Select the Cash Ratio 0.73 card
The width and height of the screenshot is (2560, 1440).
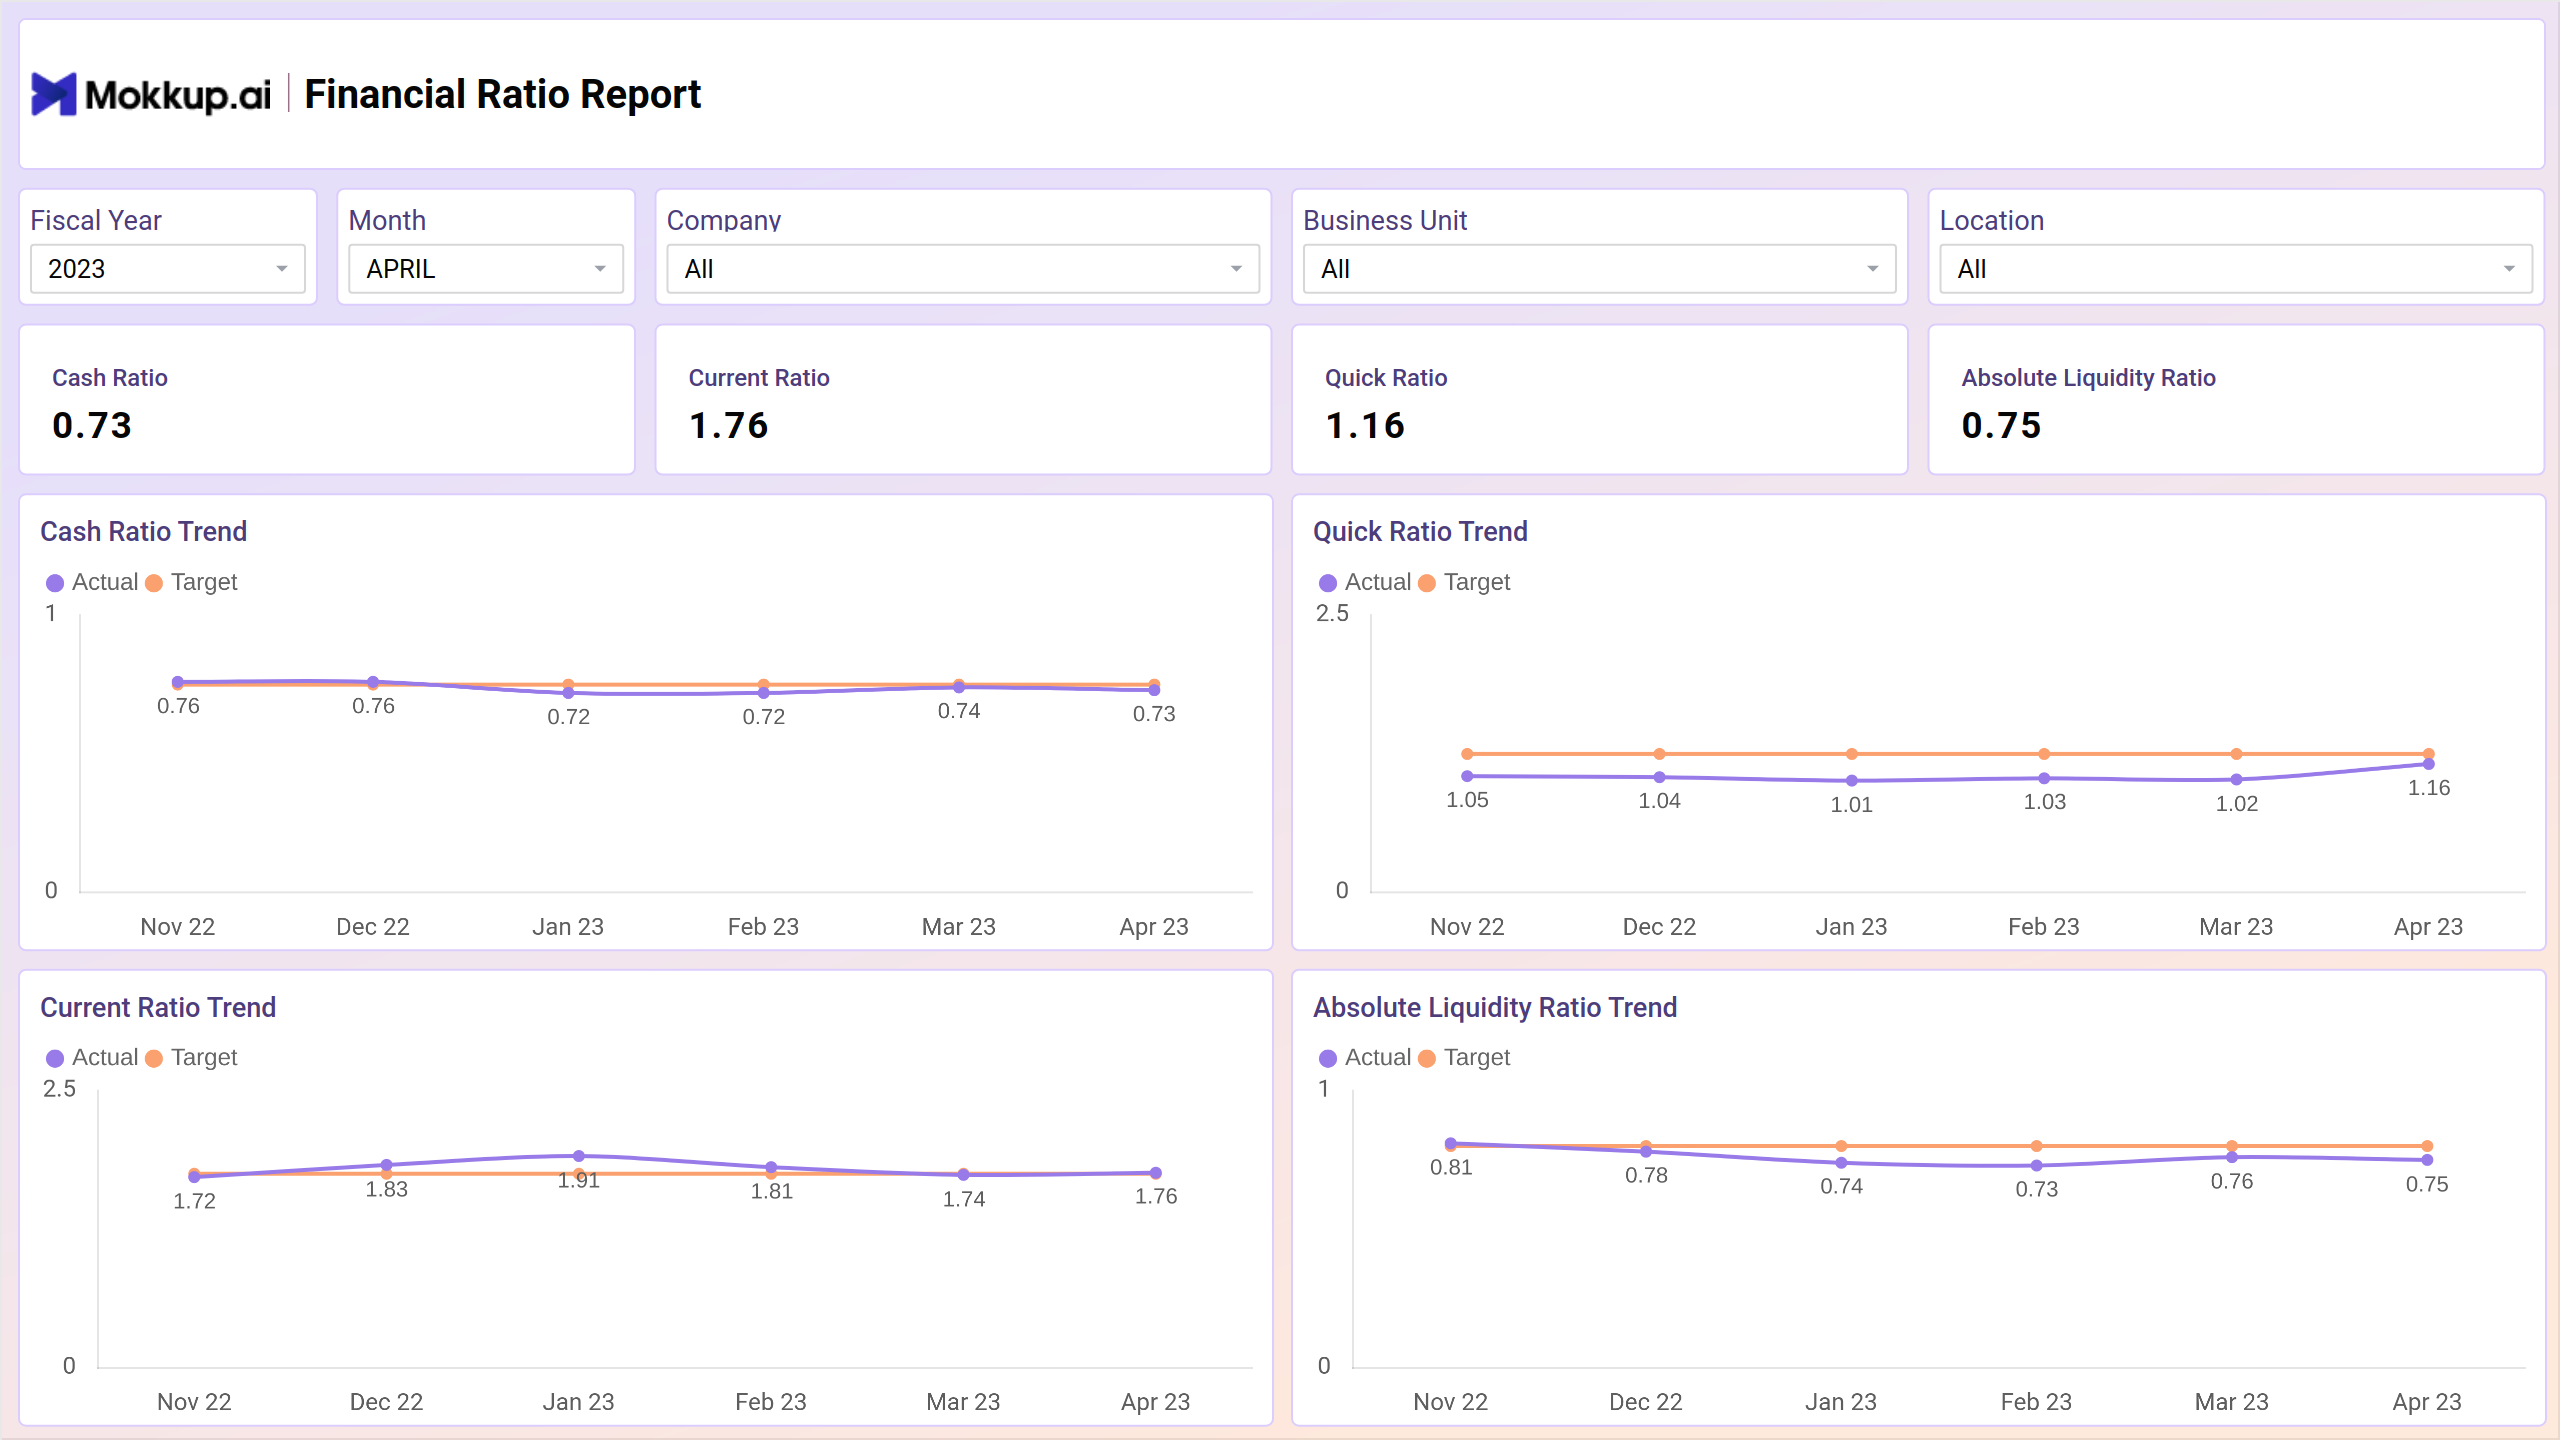point(327,400)
